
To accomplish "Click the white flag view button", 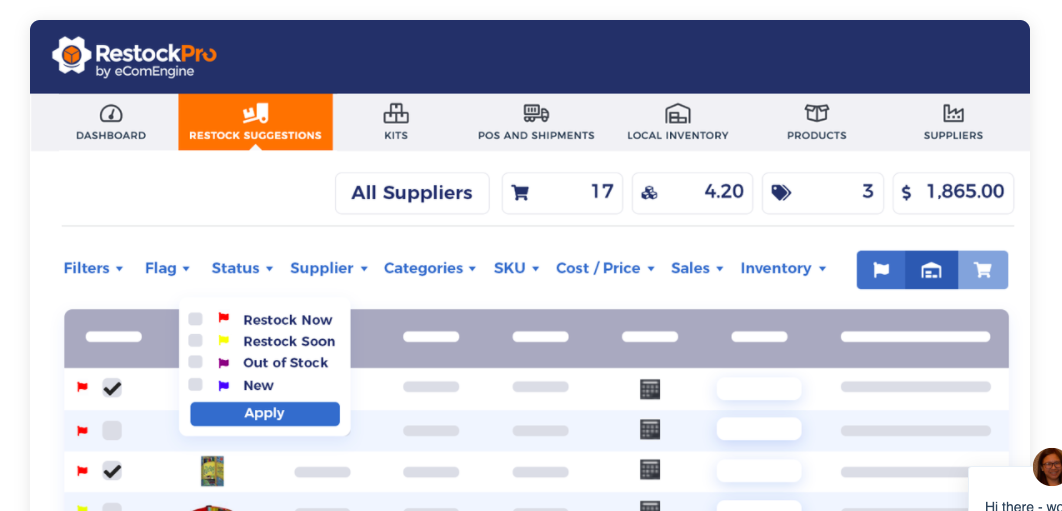I will (x=881, y=270).
